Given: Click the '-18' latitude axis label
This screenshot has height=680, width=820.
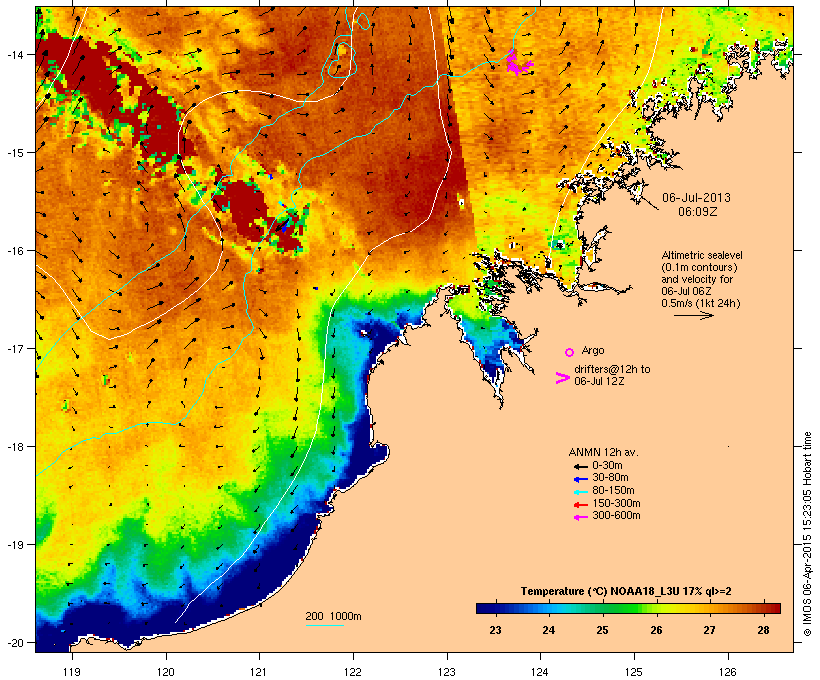Looking at the screenshot, I should tap(14, 447).
